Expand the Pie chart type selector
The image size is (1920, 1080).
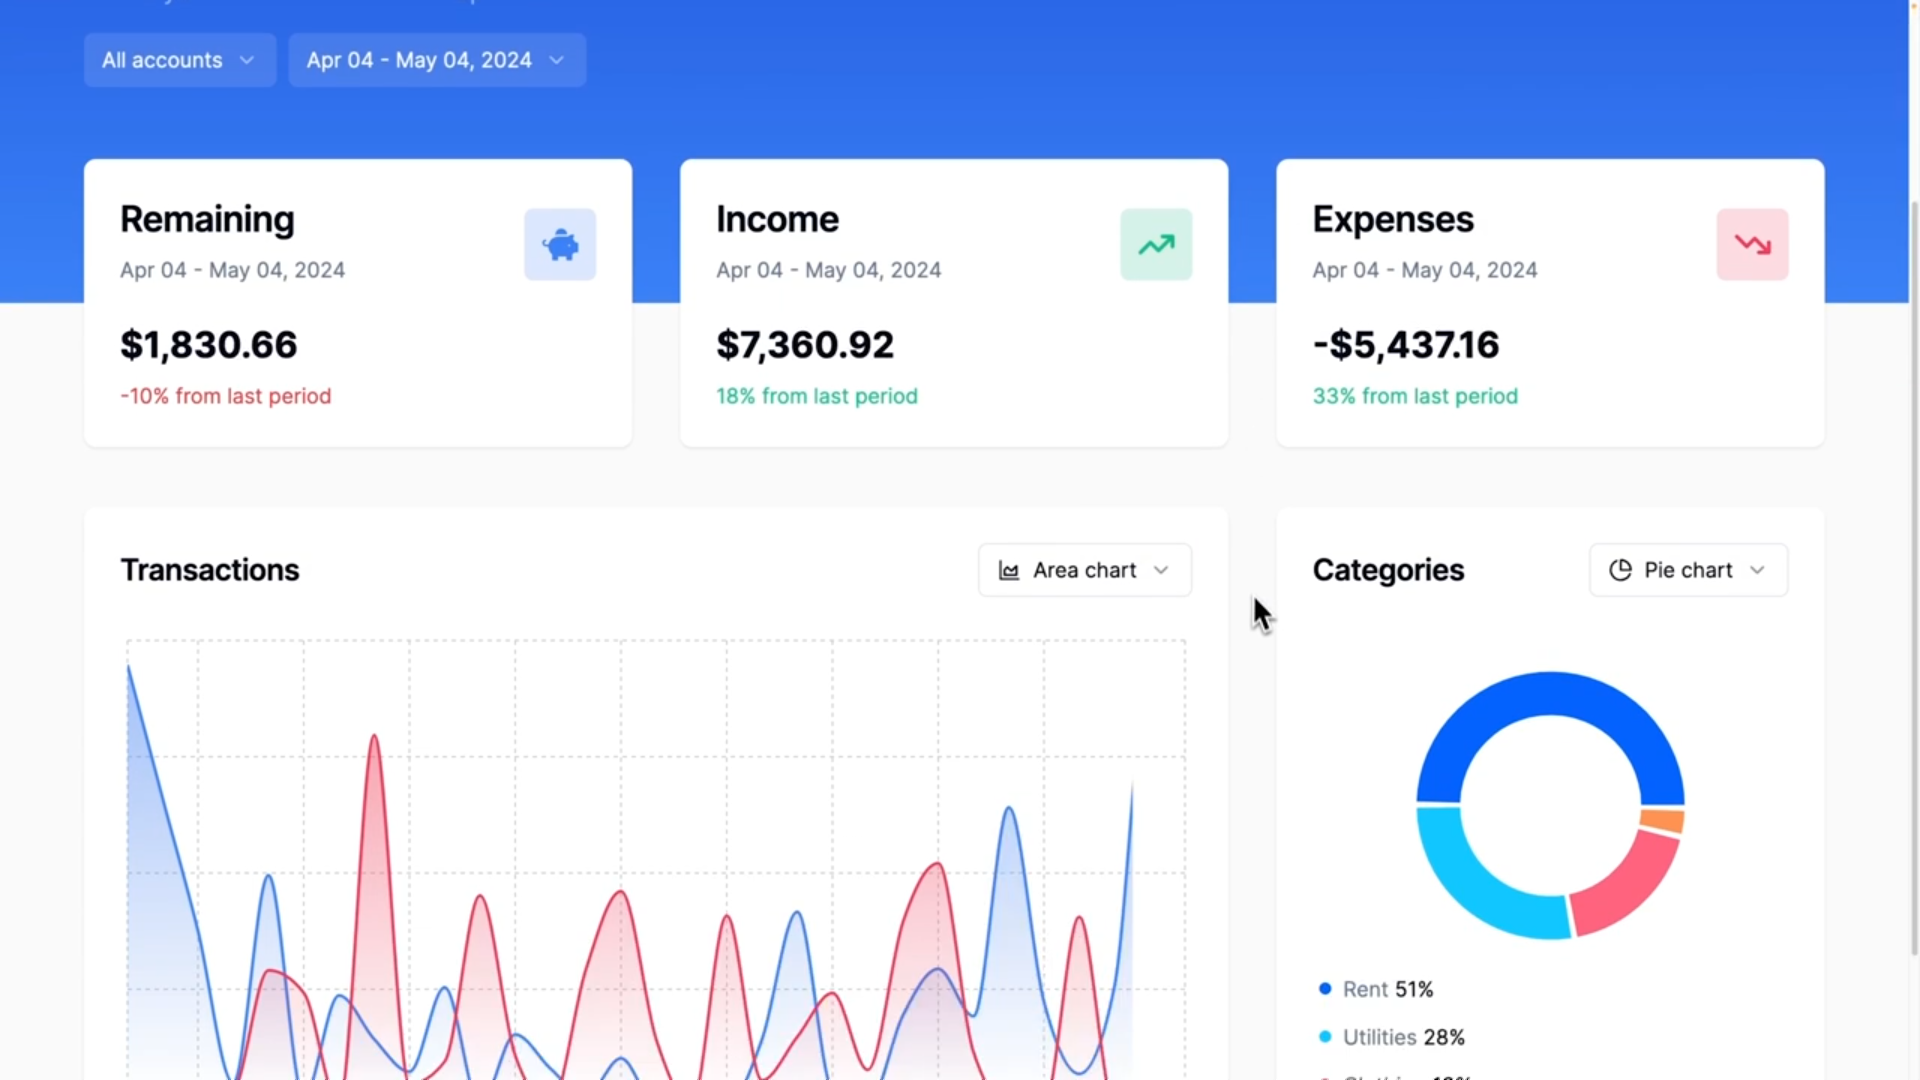[1688, 570]
